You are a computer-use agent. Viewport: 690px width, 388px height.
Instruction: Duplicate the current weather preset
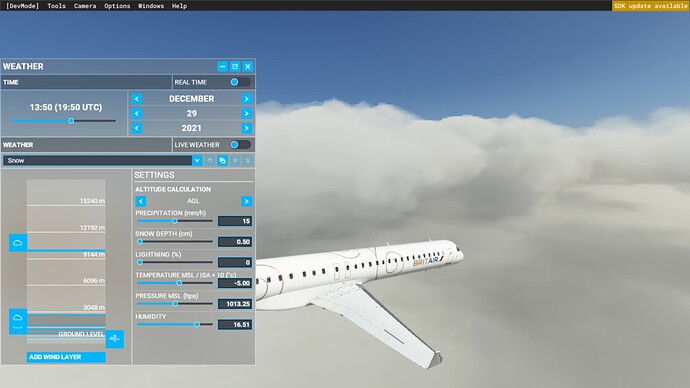coord(223,161)
